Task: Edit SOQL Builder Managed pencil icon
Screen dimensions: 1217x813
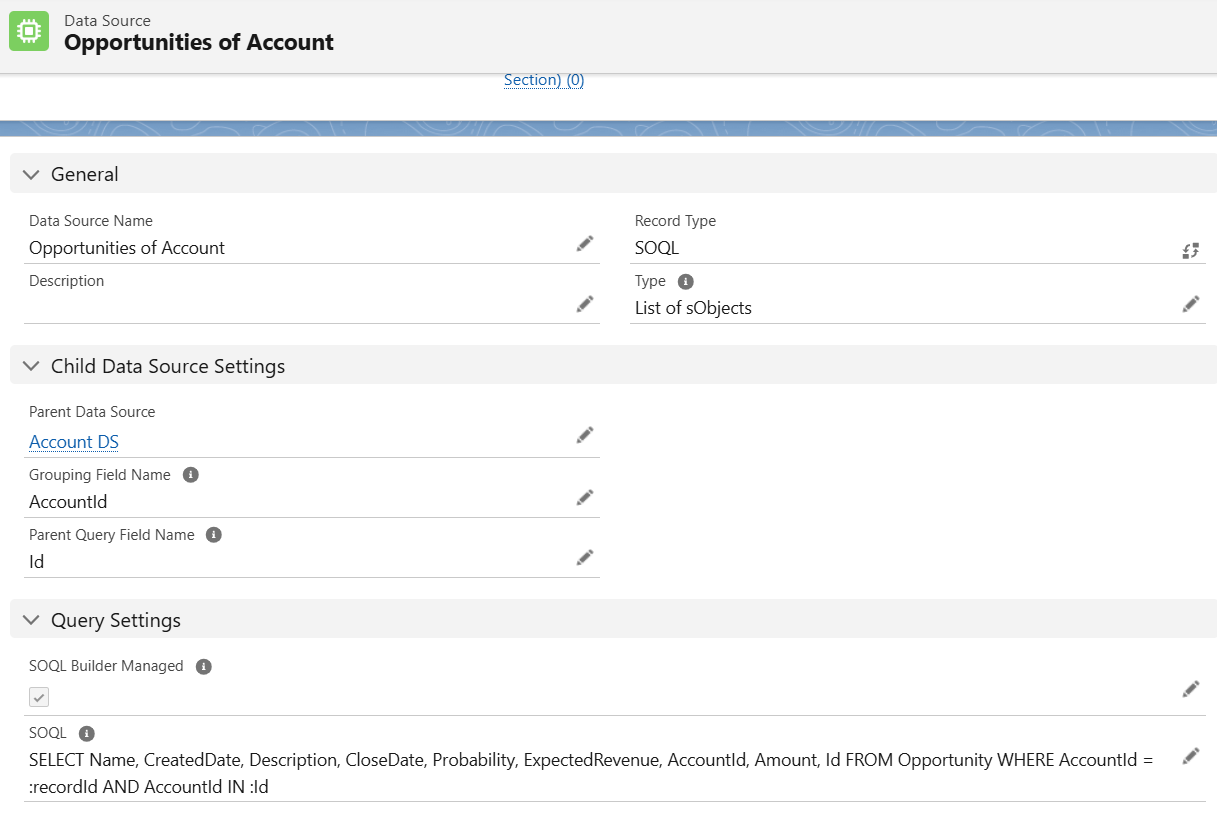Action: click(x=1190, y=689)
